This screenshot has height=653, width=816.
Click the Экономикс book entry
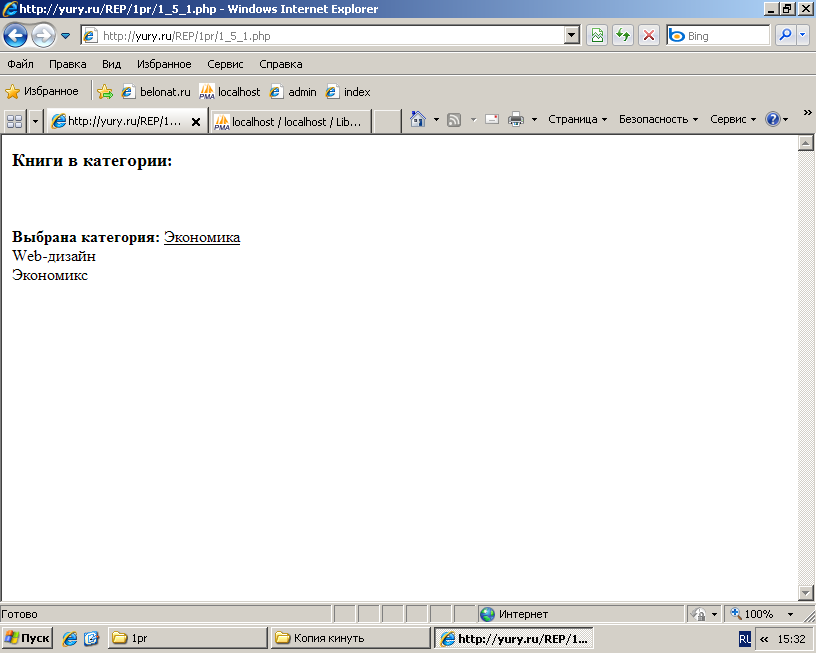[50, 275]
